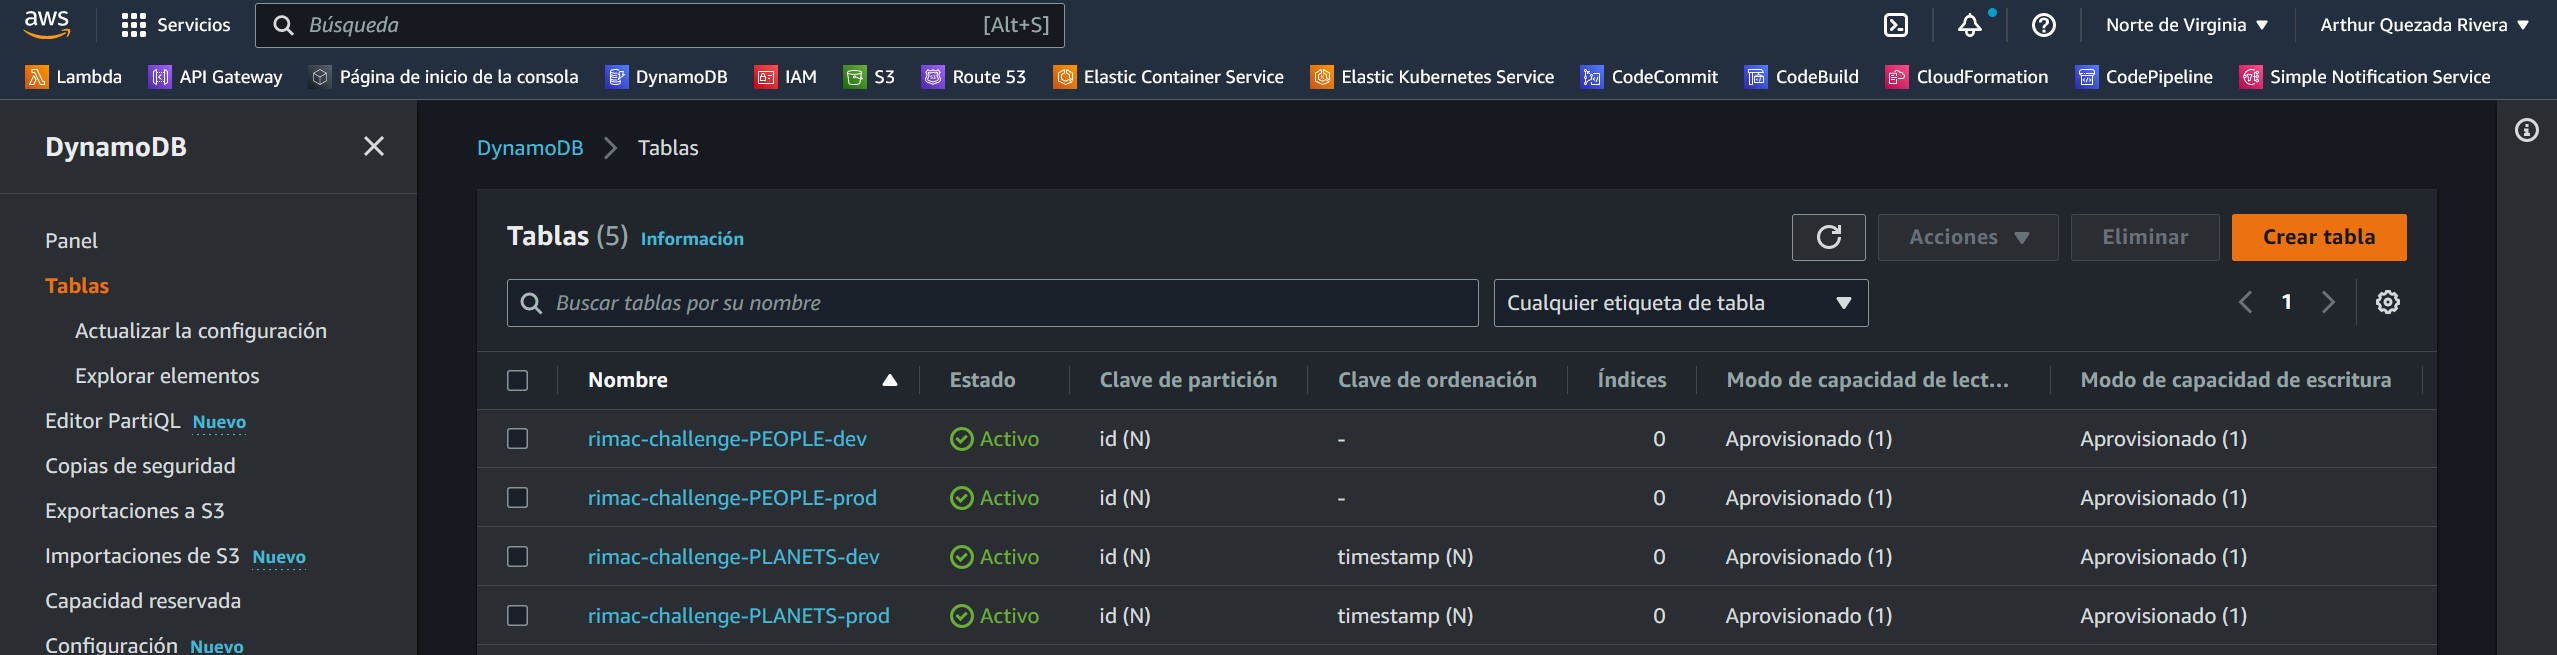The height and width of the screenshot is (655, 2557).
Task: Click the CloudFormation shortcut icon
Action: [x=1896, y=77]
